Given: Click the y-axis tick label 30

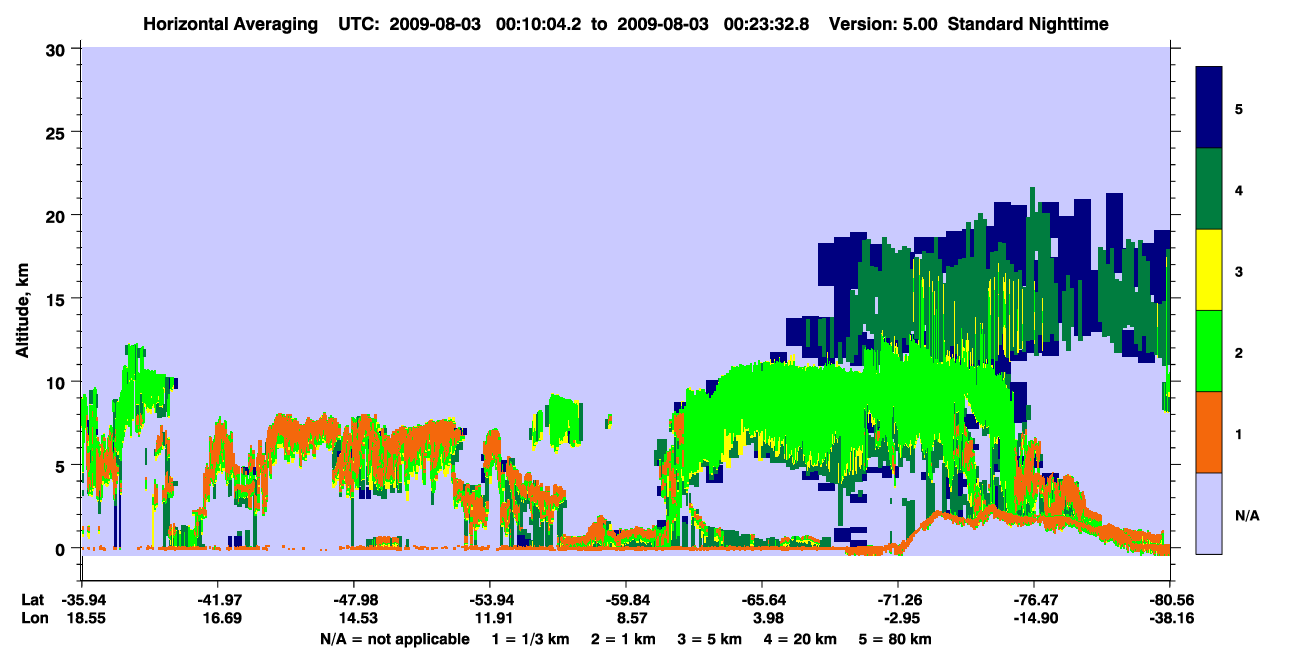Looking at the screenshot, I should [57, 49].
